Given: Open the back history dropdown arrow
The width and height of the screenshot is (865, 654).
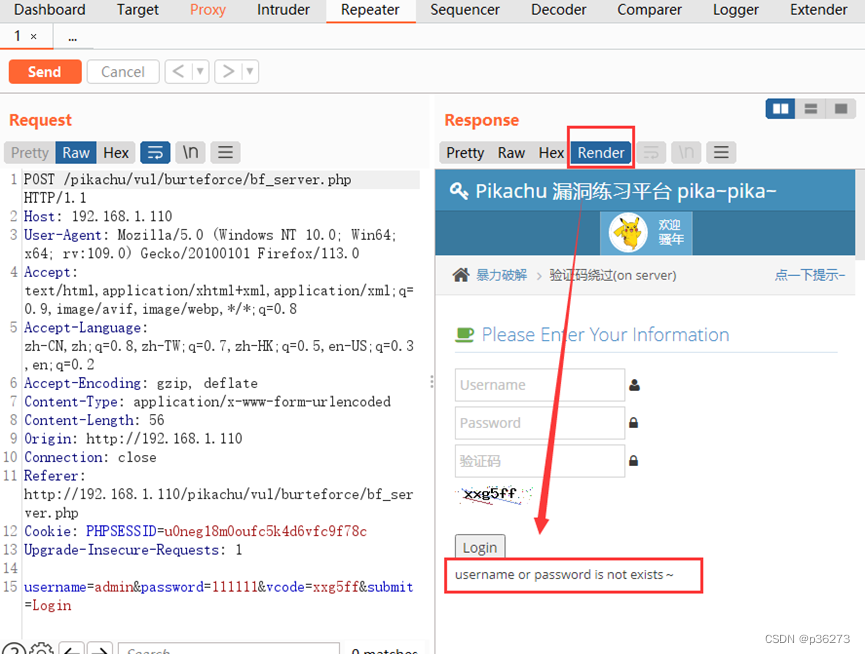Looking at the screenshot, I should coord(200,72).
